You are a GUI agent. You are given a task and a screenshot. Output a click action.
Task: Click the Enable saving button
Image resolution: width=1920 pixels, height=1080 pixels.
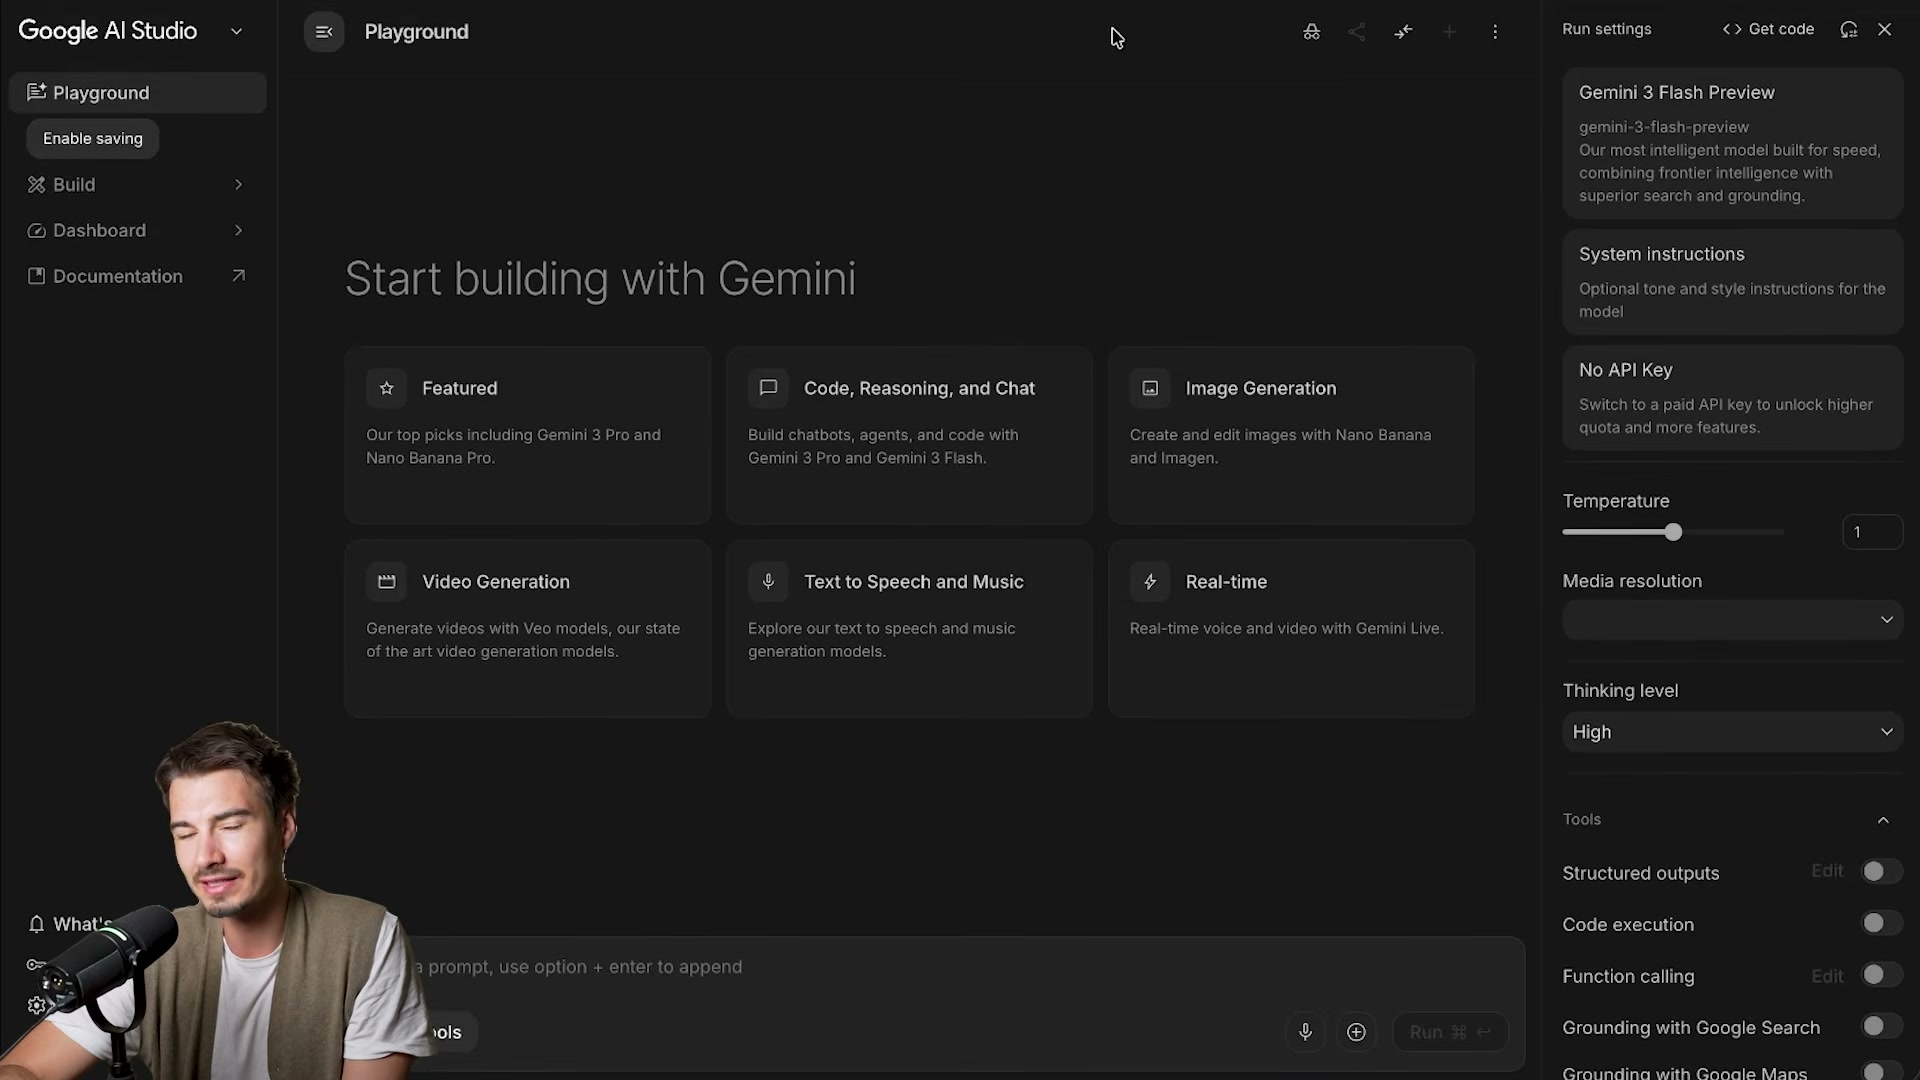pyautogui.click(x=93, y=139)
